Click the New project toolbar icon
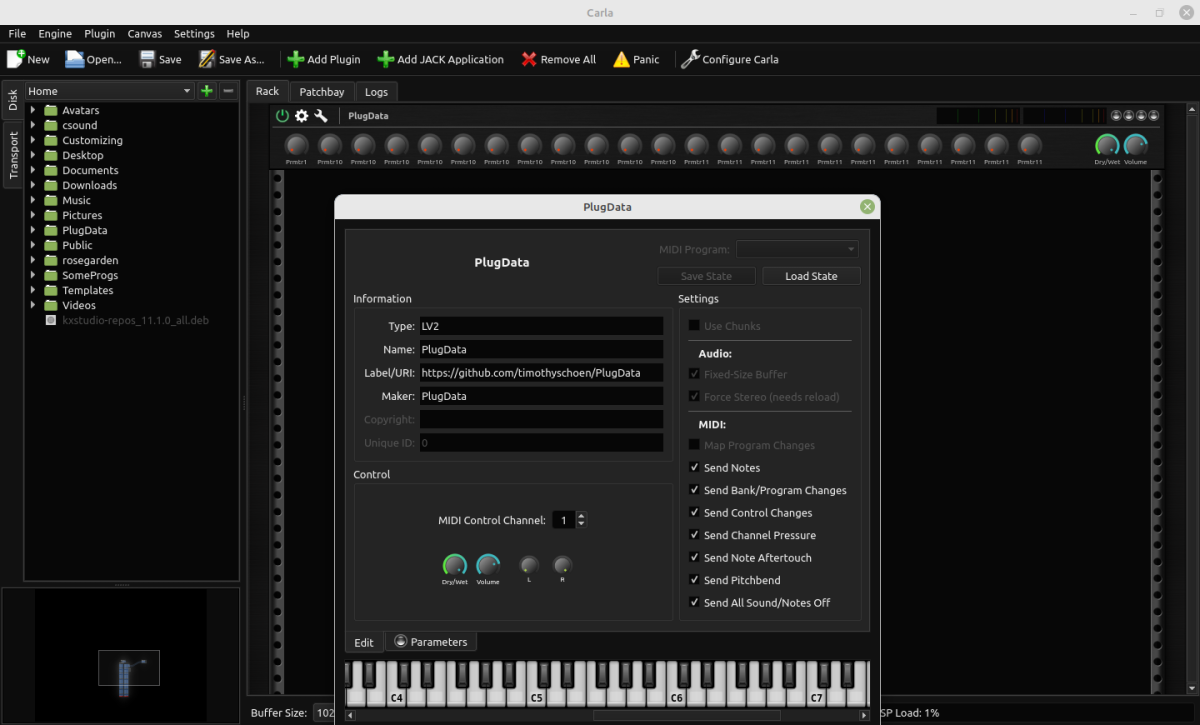The width and height of the screenshot is (1200, 725). coord(15,59)
